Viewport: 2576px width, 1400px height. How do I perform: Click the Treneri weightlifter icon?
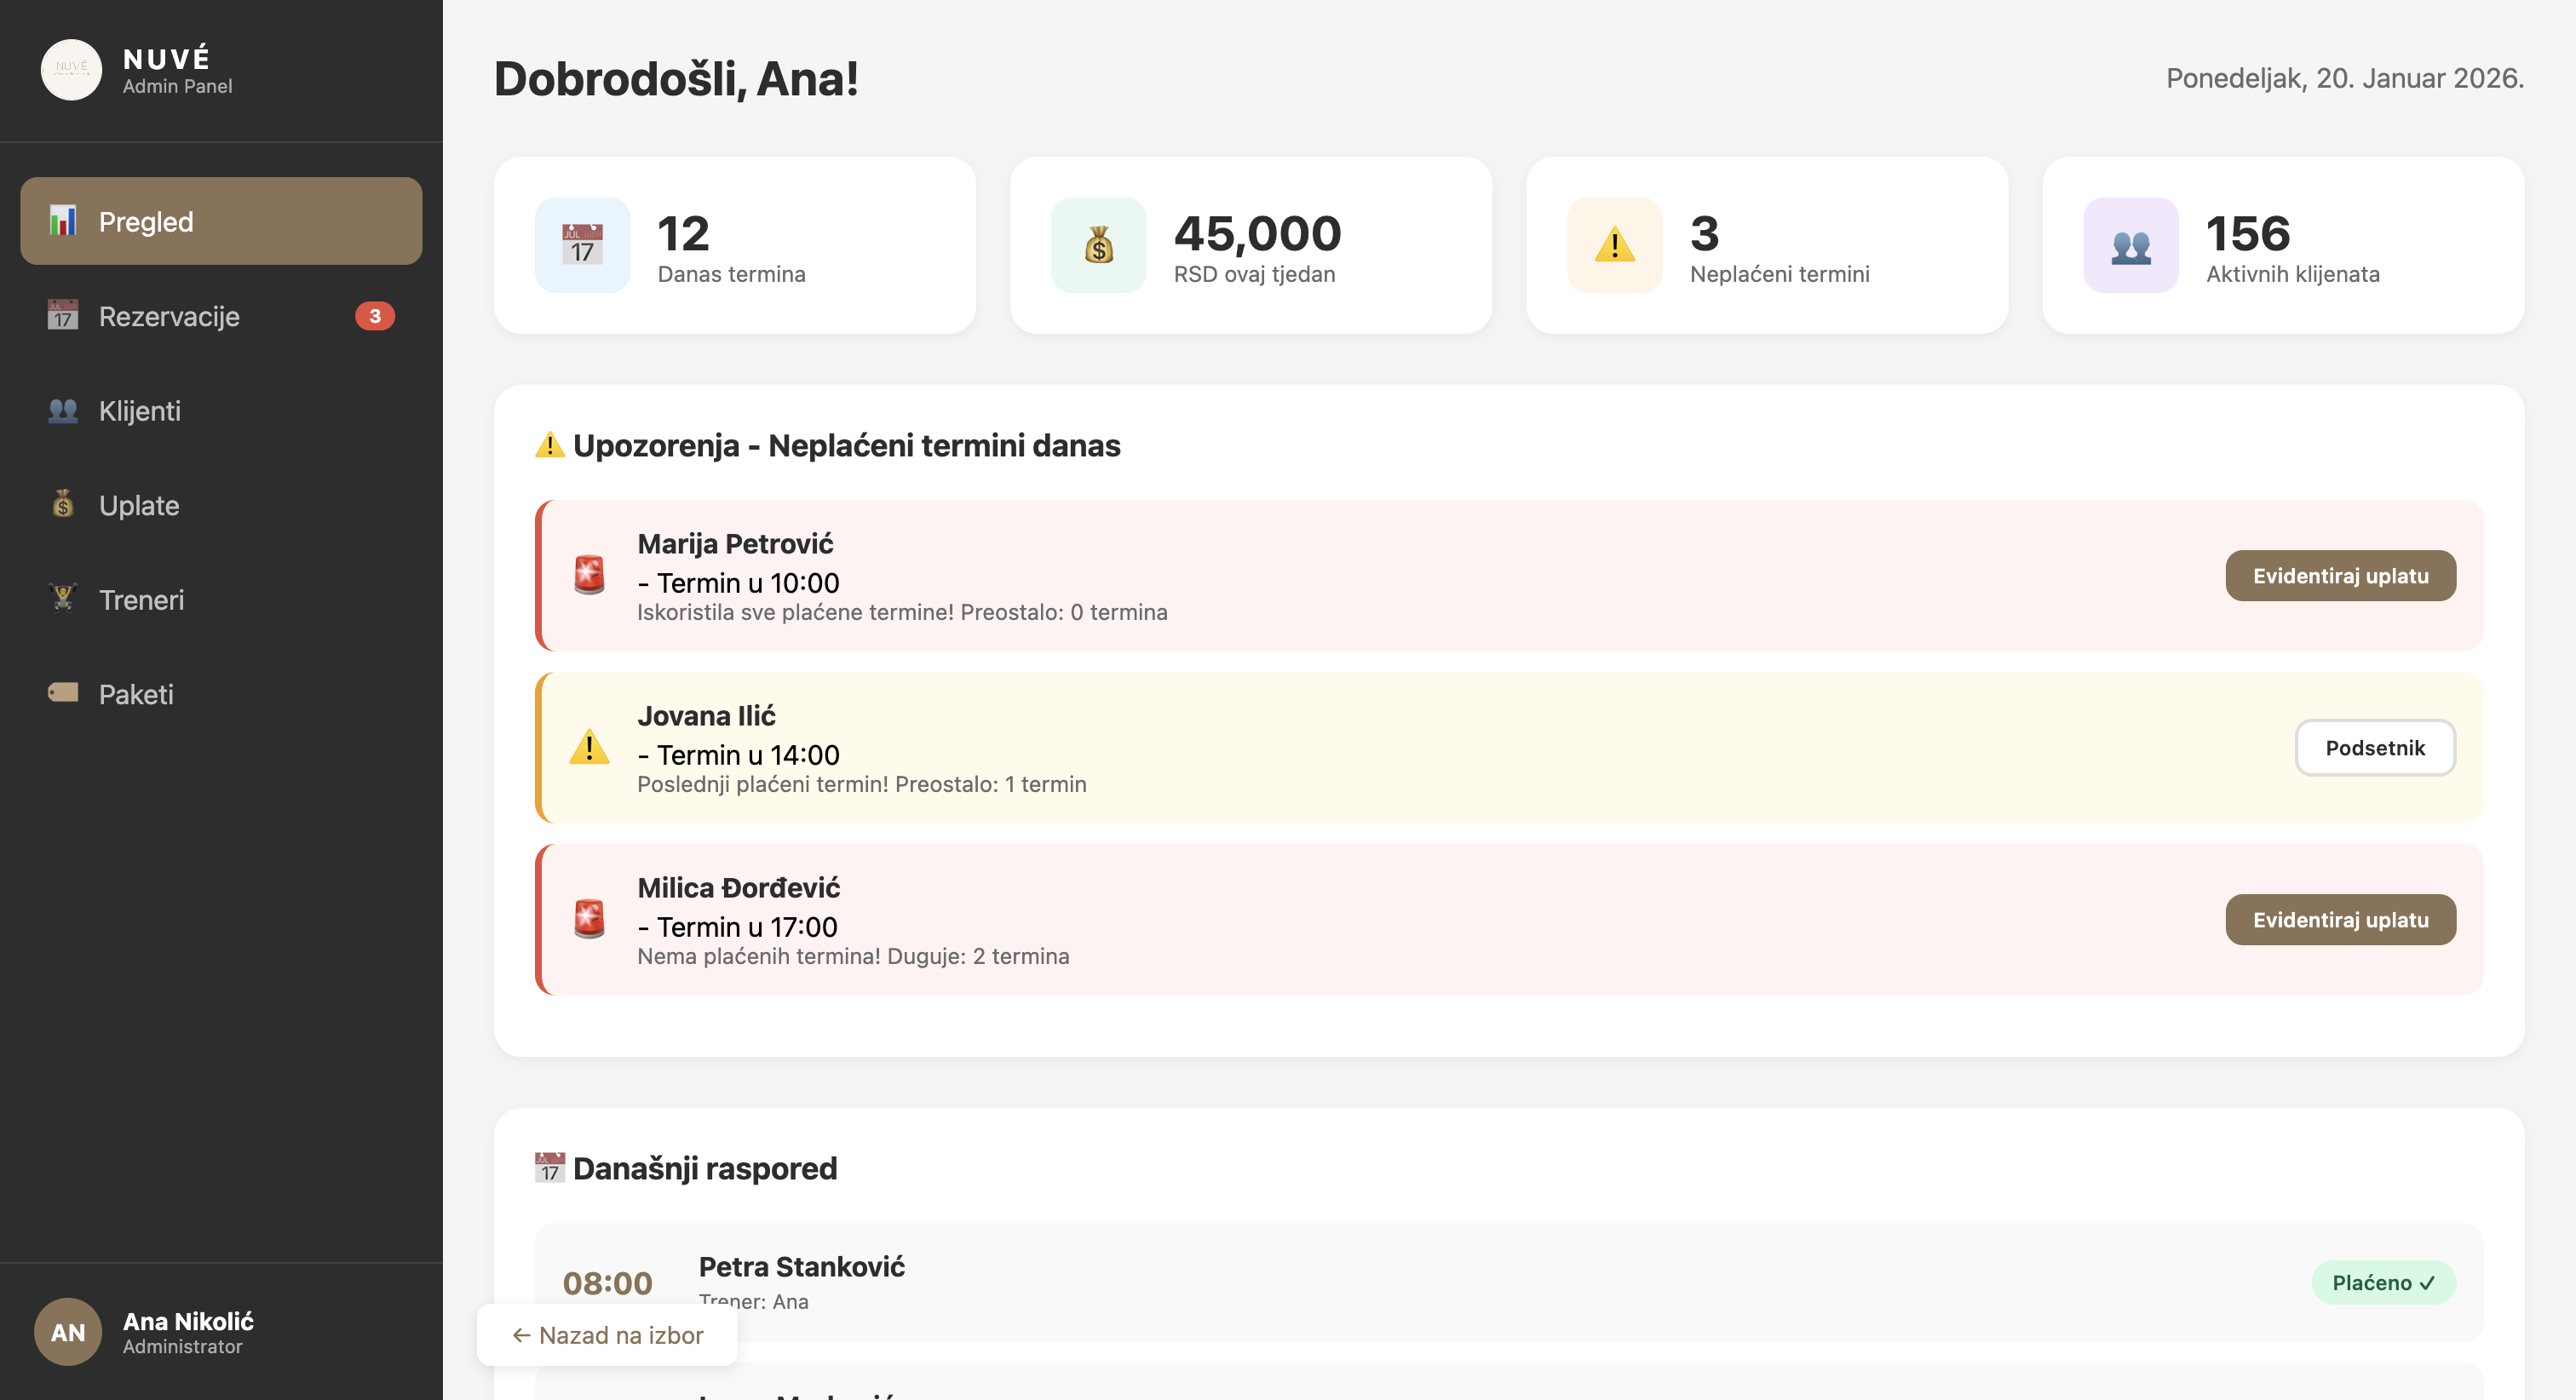(63, 599)
